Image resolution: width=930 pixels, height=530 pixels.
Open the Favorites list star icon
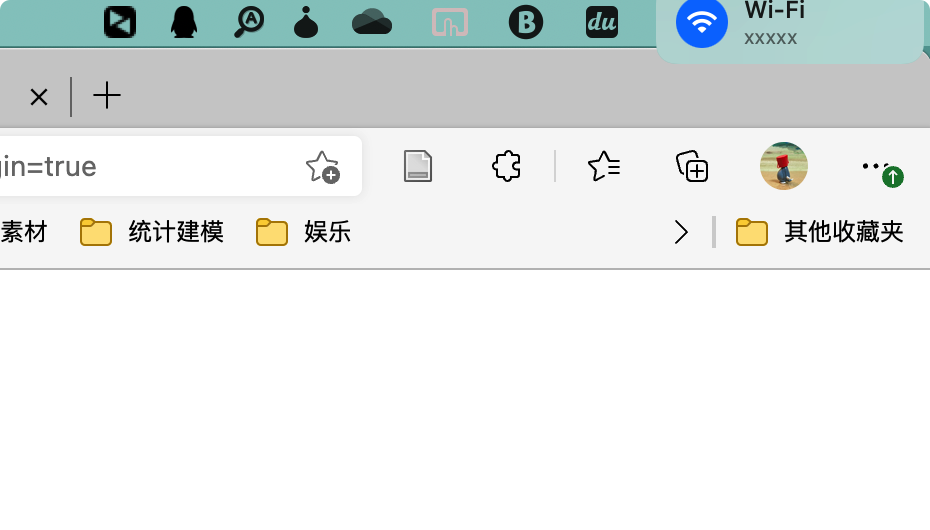604,166
